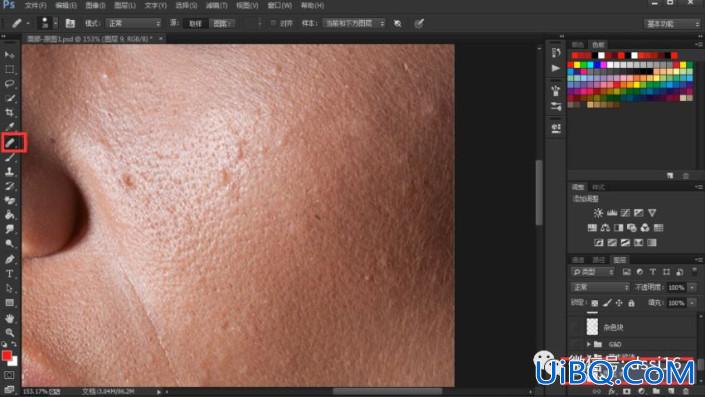
Task: Delete layer with the trash icon
Action: (x=686, y=392)
